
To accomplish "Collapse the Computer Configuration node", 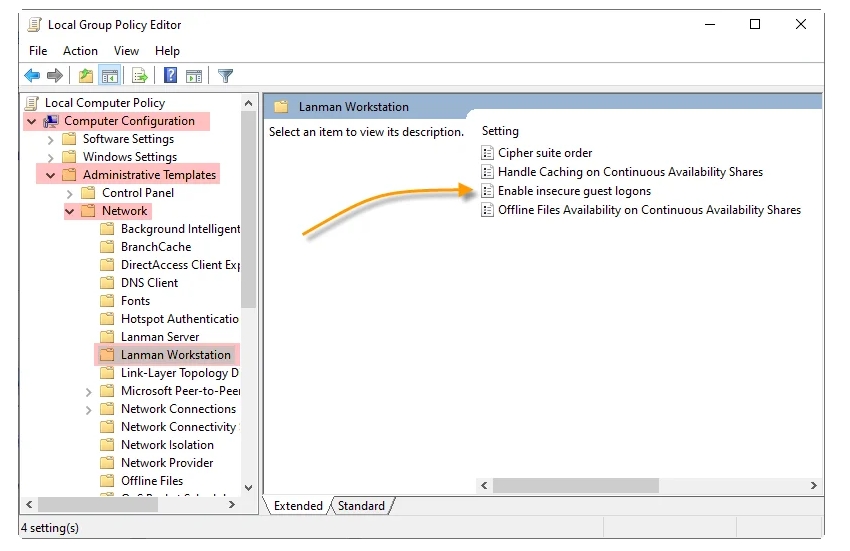I will coord(32,121).
